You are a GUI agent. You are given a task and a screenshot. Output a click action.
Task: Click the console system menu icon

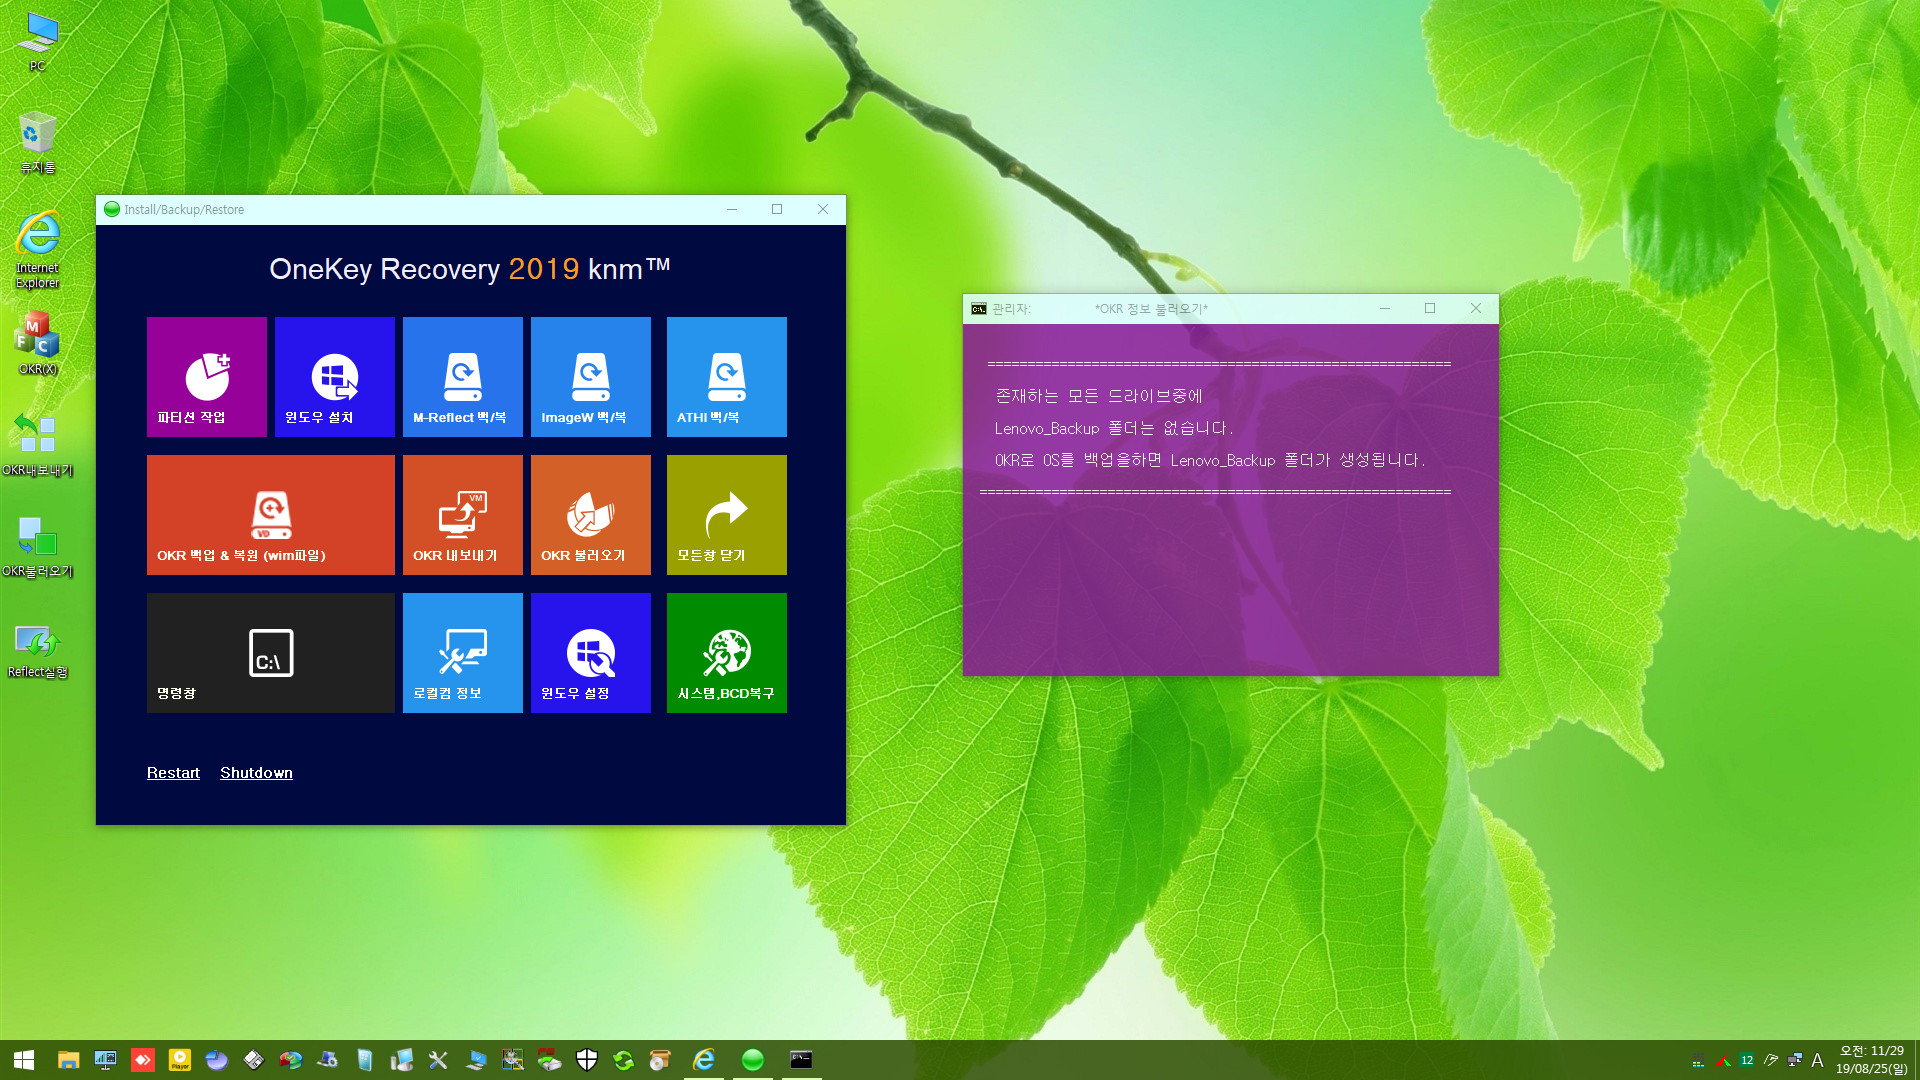(979, 309)
